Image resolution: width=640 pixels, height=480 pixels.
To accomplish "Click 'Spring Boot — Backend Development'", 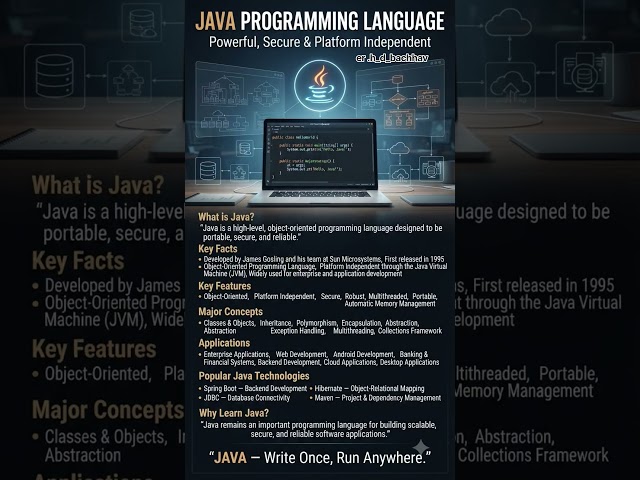I will [x=255, y=389].
